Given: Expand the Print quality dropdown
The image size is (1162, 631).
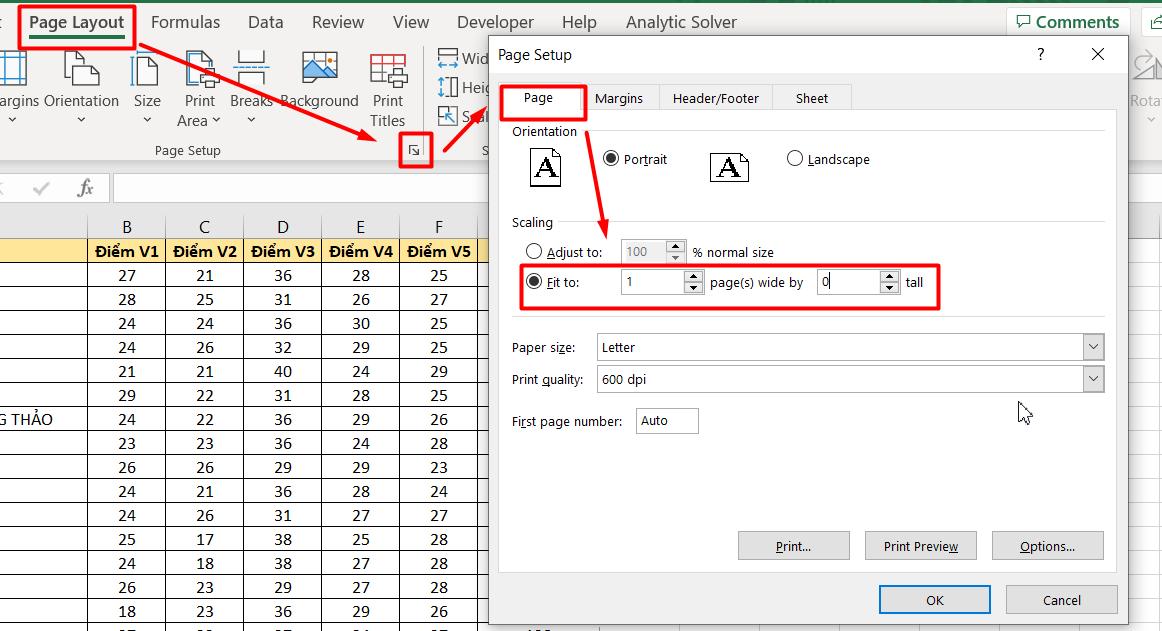Looking at the screenshot, I should tap(1093, 379).
